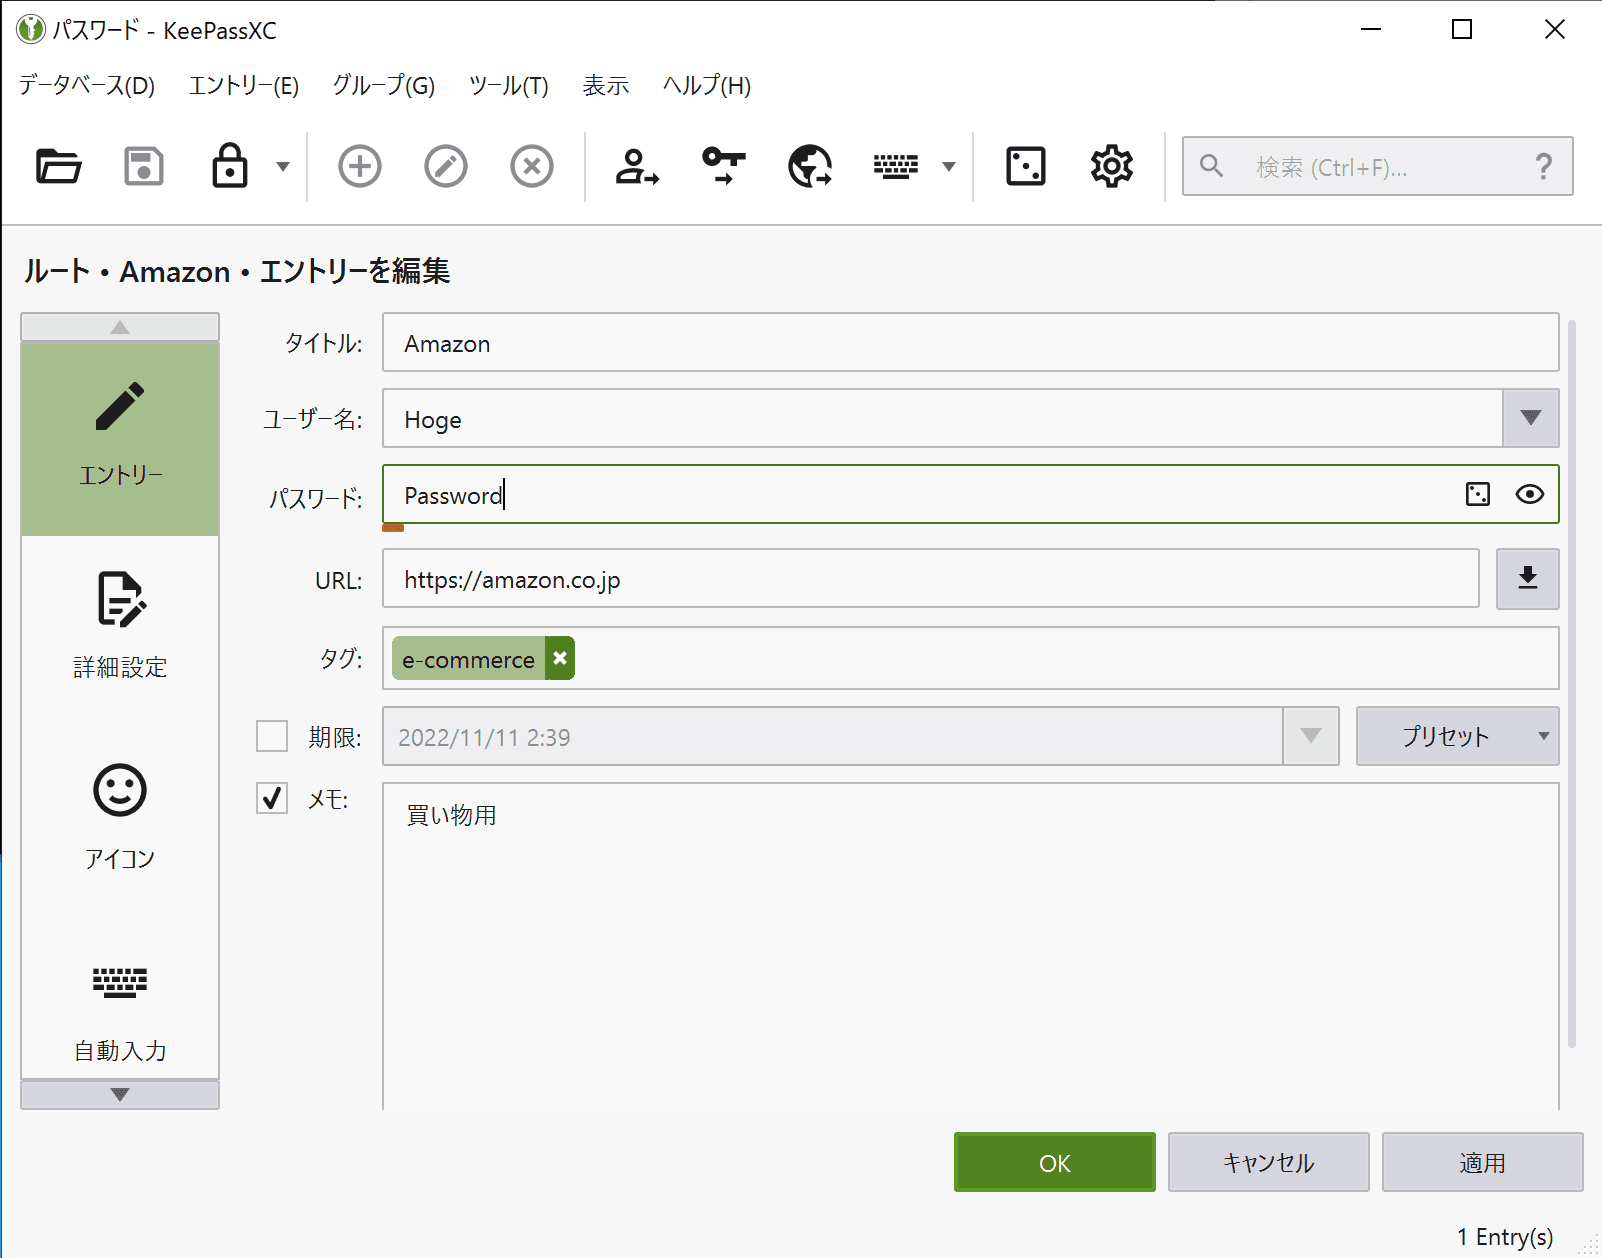This screenshot has height=1258, width=1602.
Task: Focus the username field containing Hoge
Action: coord(942,418)
